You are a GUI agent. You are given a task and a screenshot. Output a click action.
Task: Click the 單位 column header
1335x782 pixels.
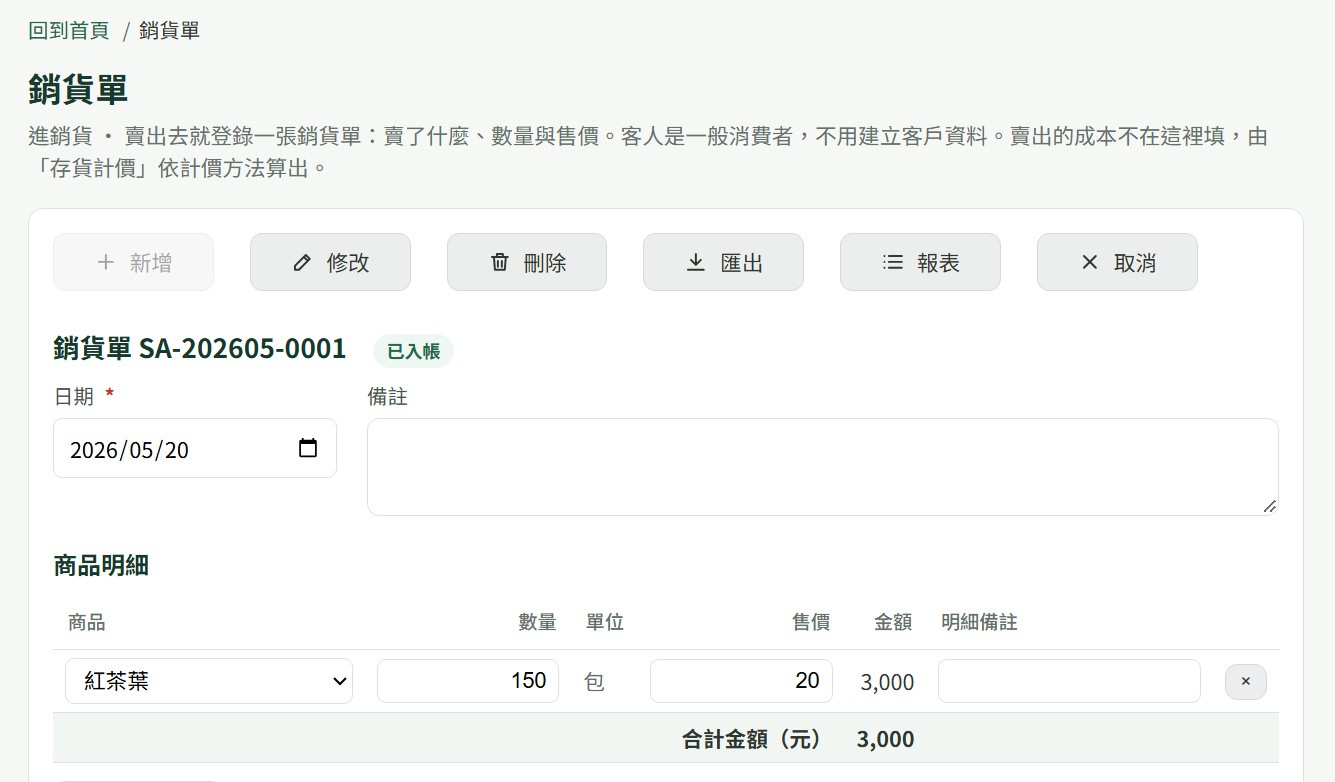(x=605, y=622)
